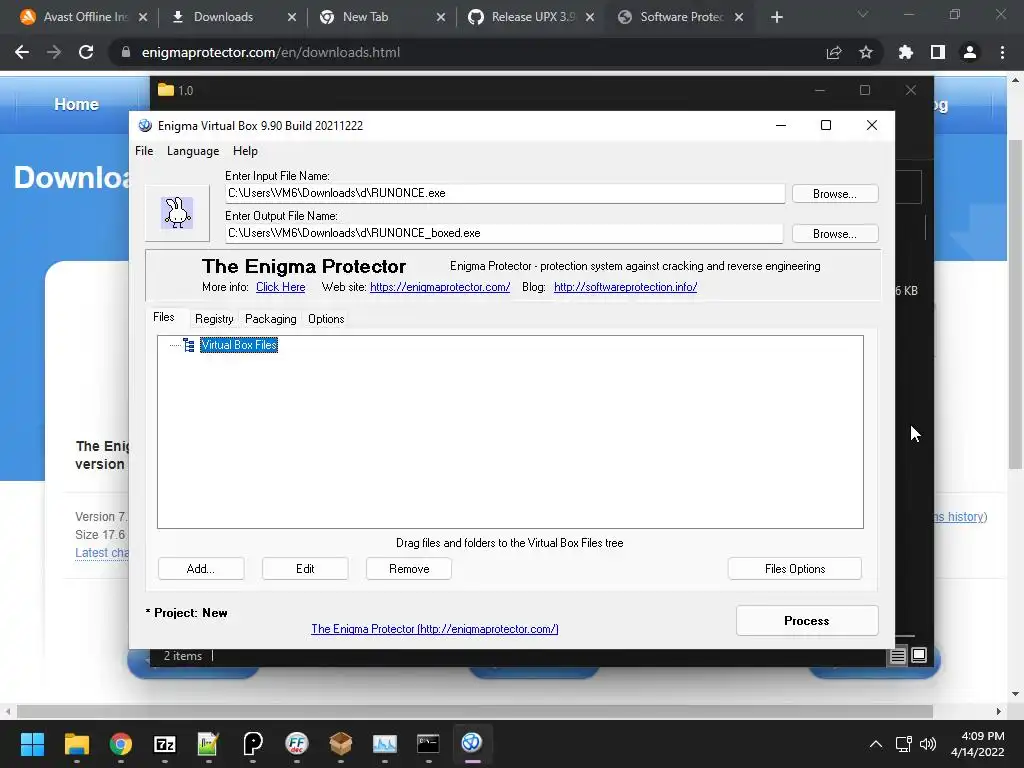This screenshot has width=1024, height=768.
Task: Open the performance monitor taskbar icon
Action: point(385,744)
